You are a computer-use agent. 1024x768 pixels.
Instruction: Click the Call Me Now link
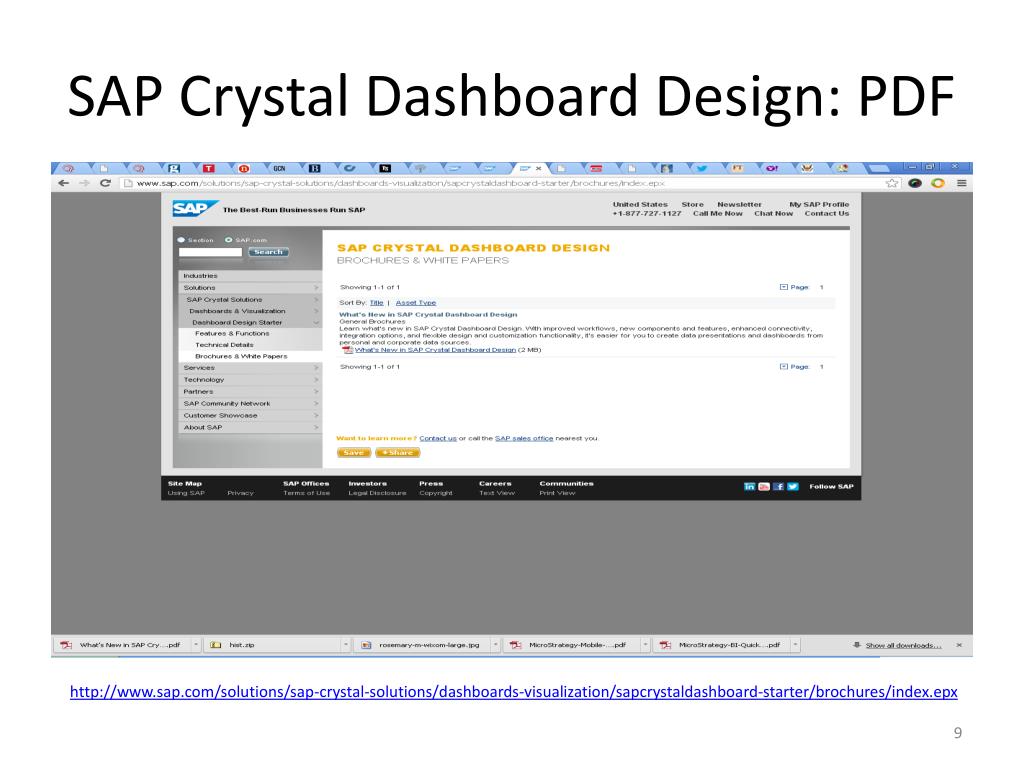coord(717,214)
